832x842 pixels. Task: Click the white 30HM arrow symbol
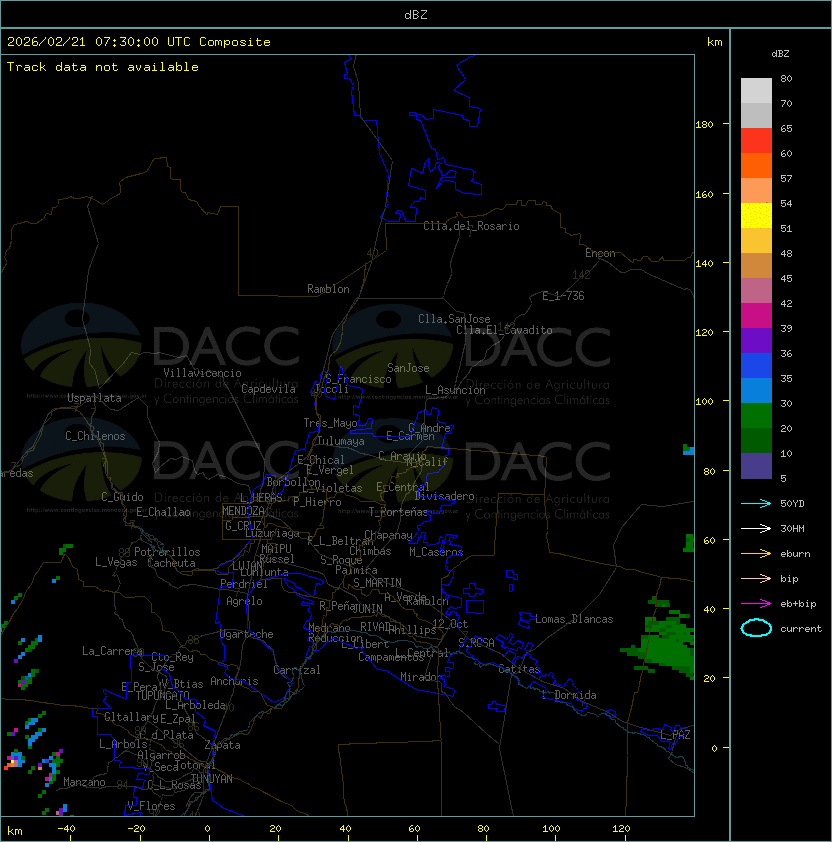[x=756, y=528]
